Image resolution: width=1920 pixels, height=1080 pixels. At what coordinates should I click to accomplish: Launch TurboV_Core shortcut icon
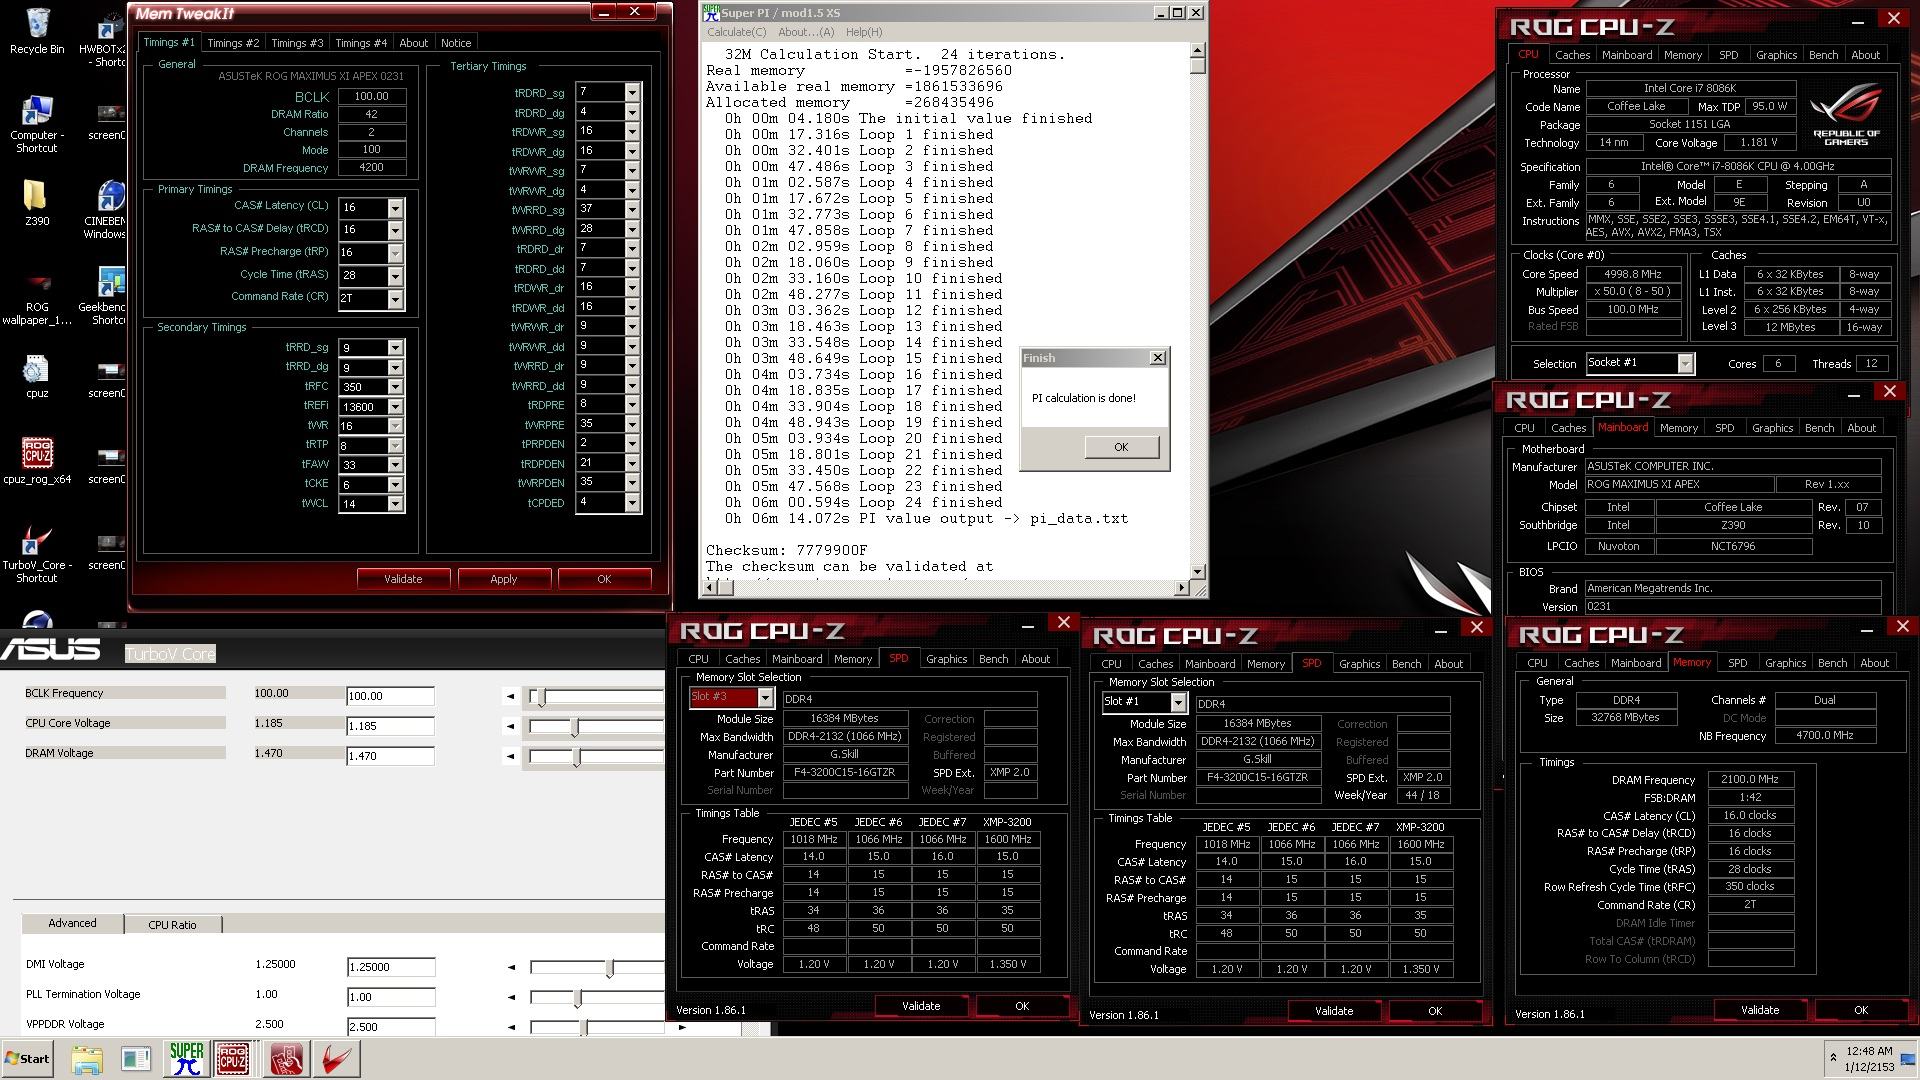tap(37, 555)
